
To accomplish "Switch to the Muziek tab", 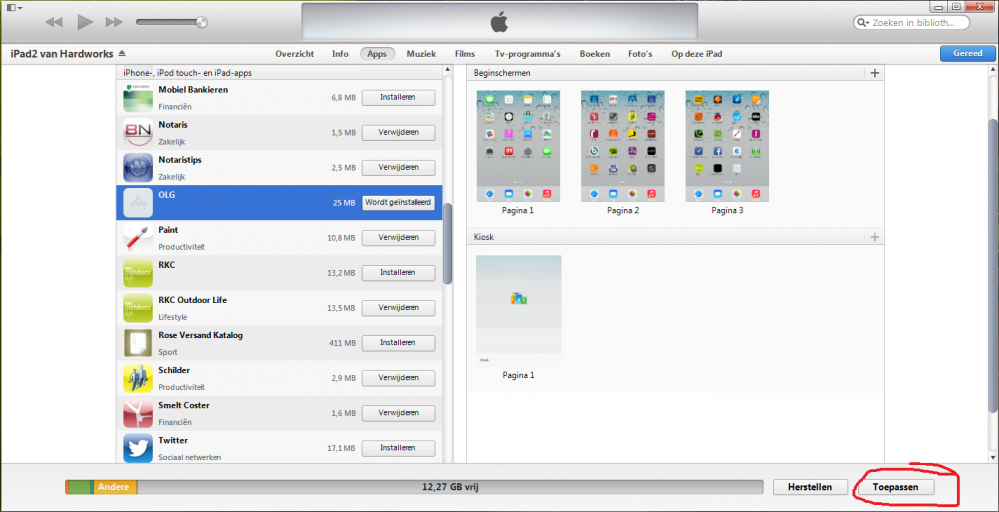I will point(420,54).
